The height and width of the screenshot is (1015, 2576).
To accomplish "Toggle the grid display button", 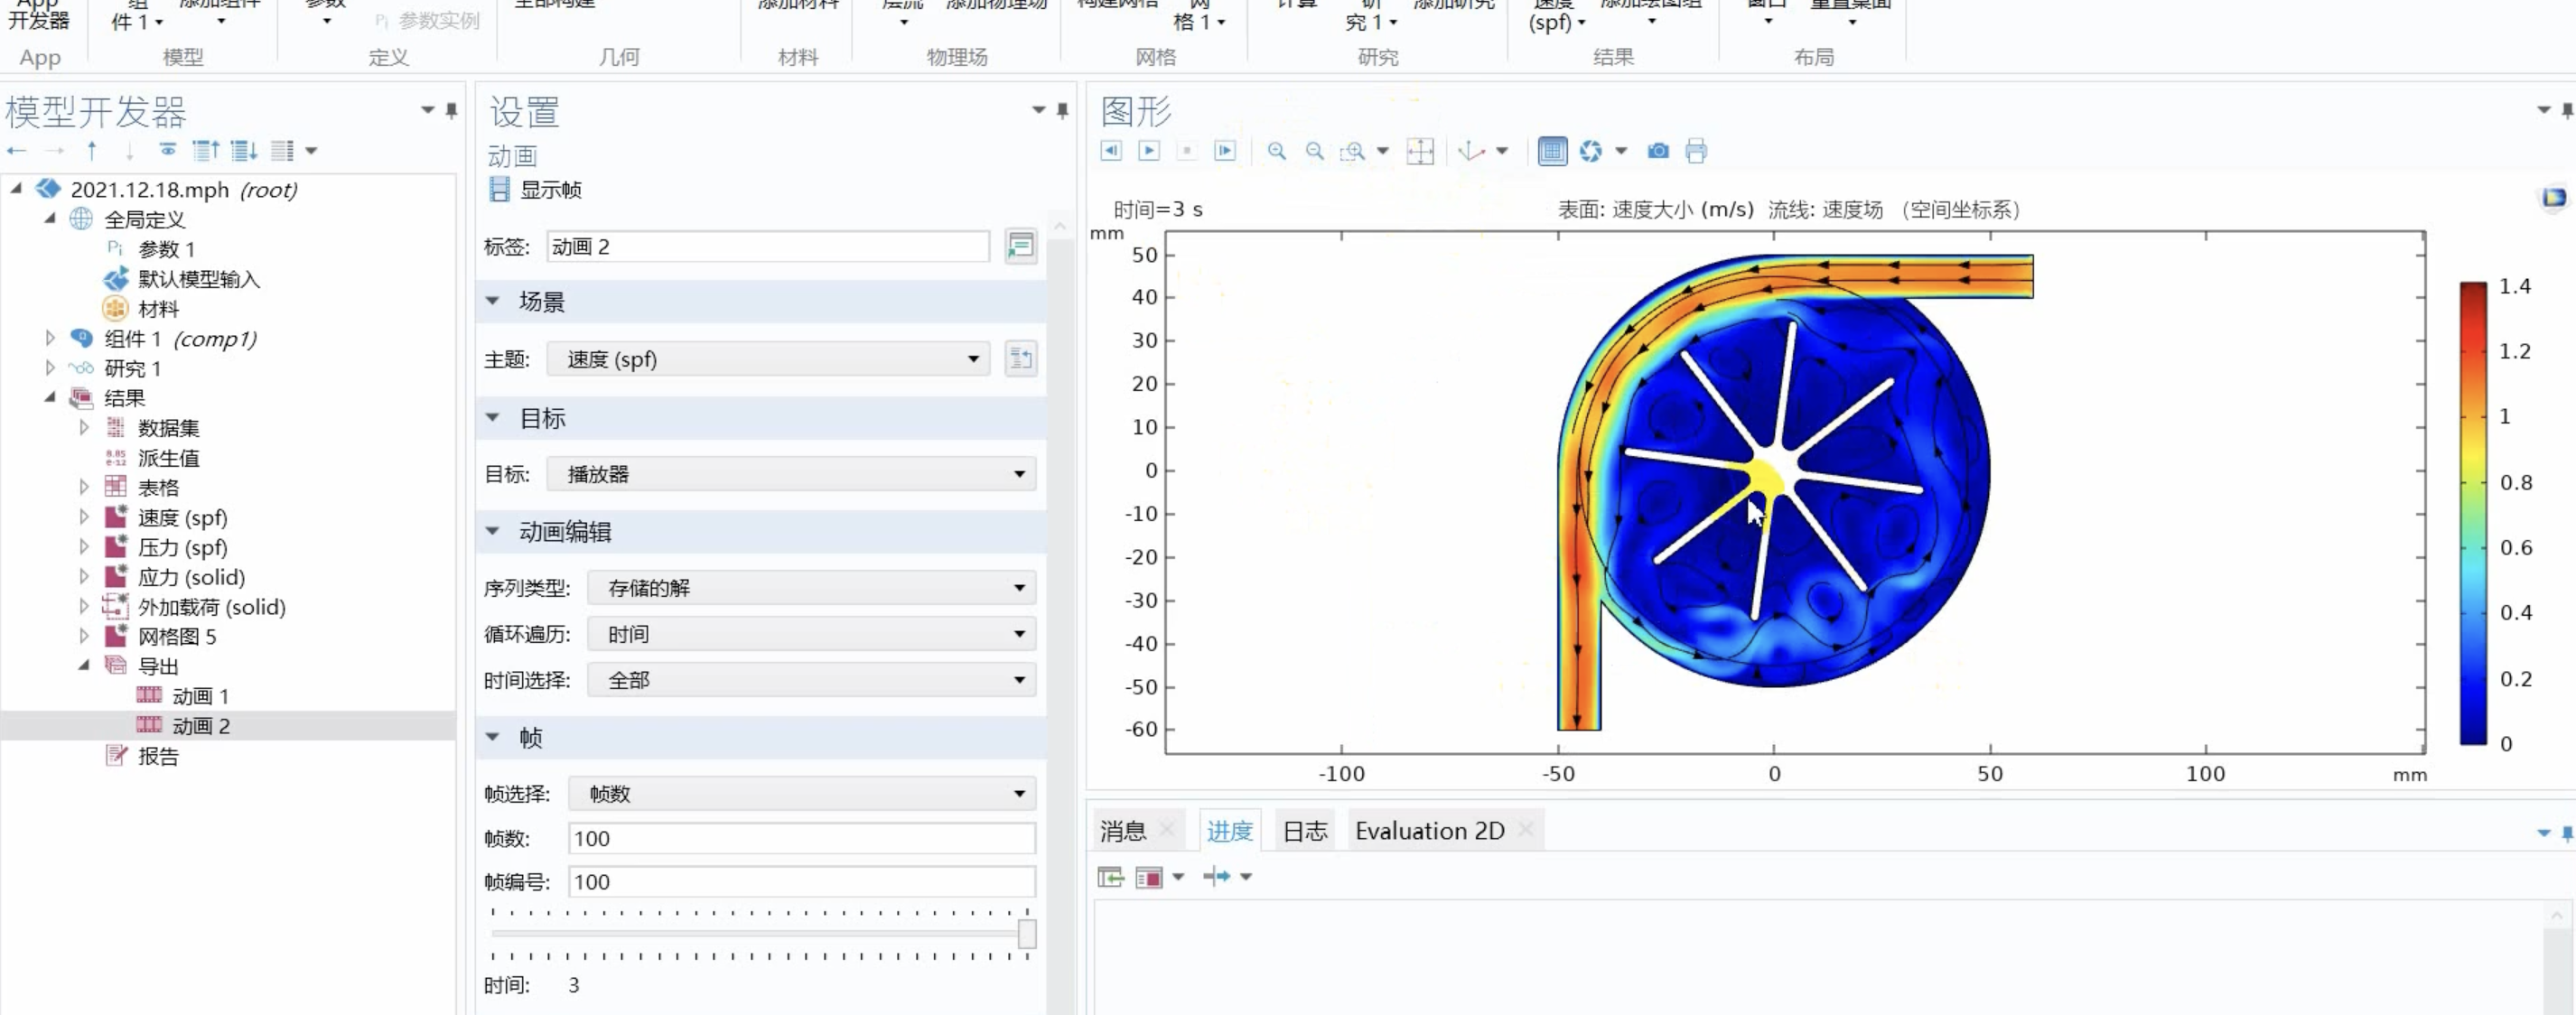I will point(1552,151).
